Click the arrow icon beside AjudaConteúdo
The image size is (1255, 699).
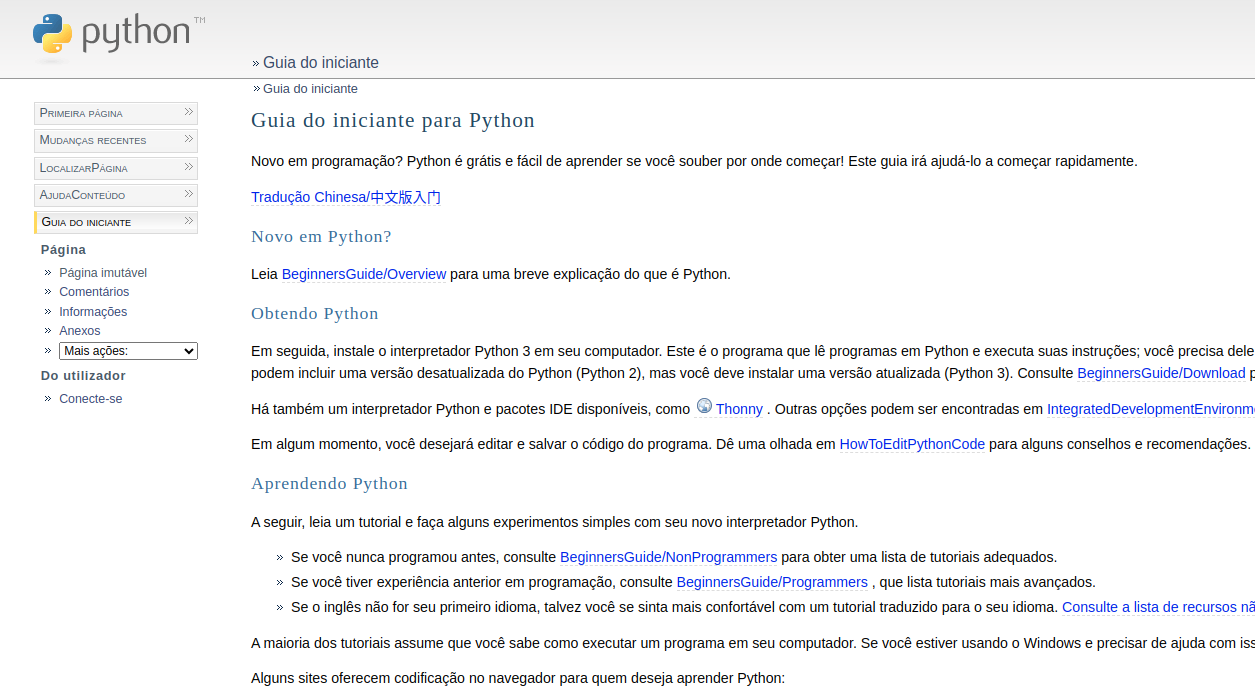pyautogui.click(x=187, y=194)
